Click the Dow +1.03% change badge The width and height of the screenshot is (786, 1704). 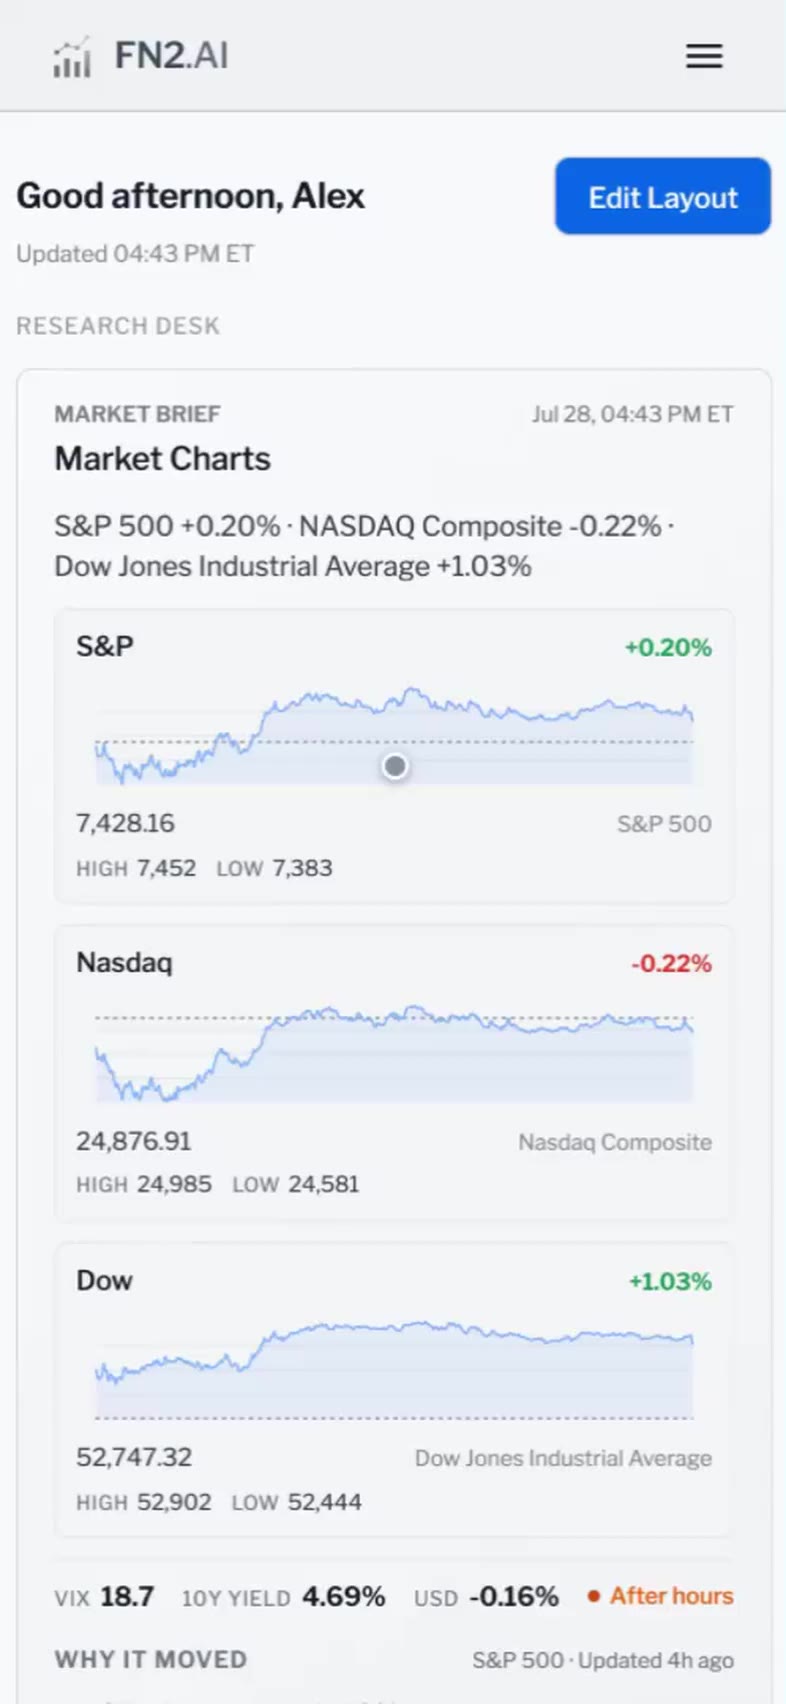click(x=670, y=1282)
